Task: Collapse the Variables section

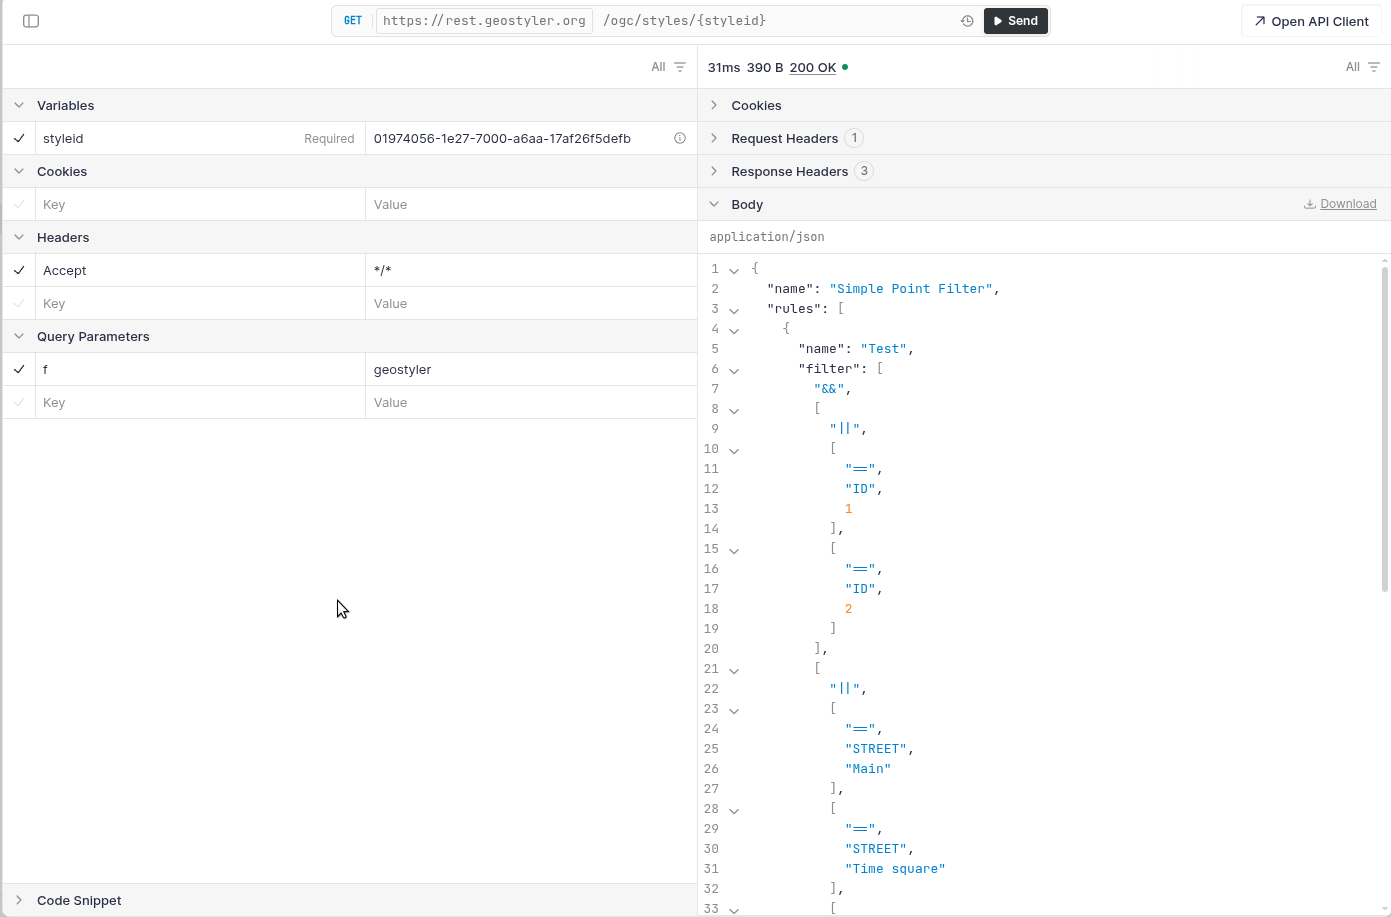Action: coord(19,105)
